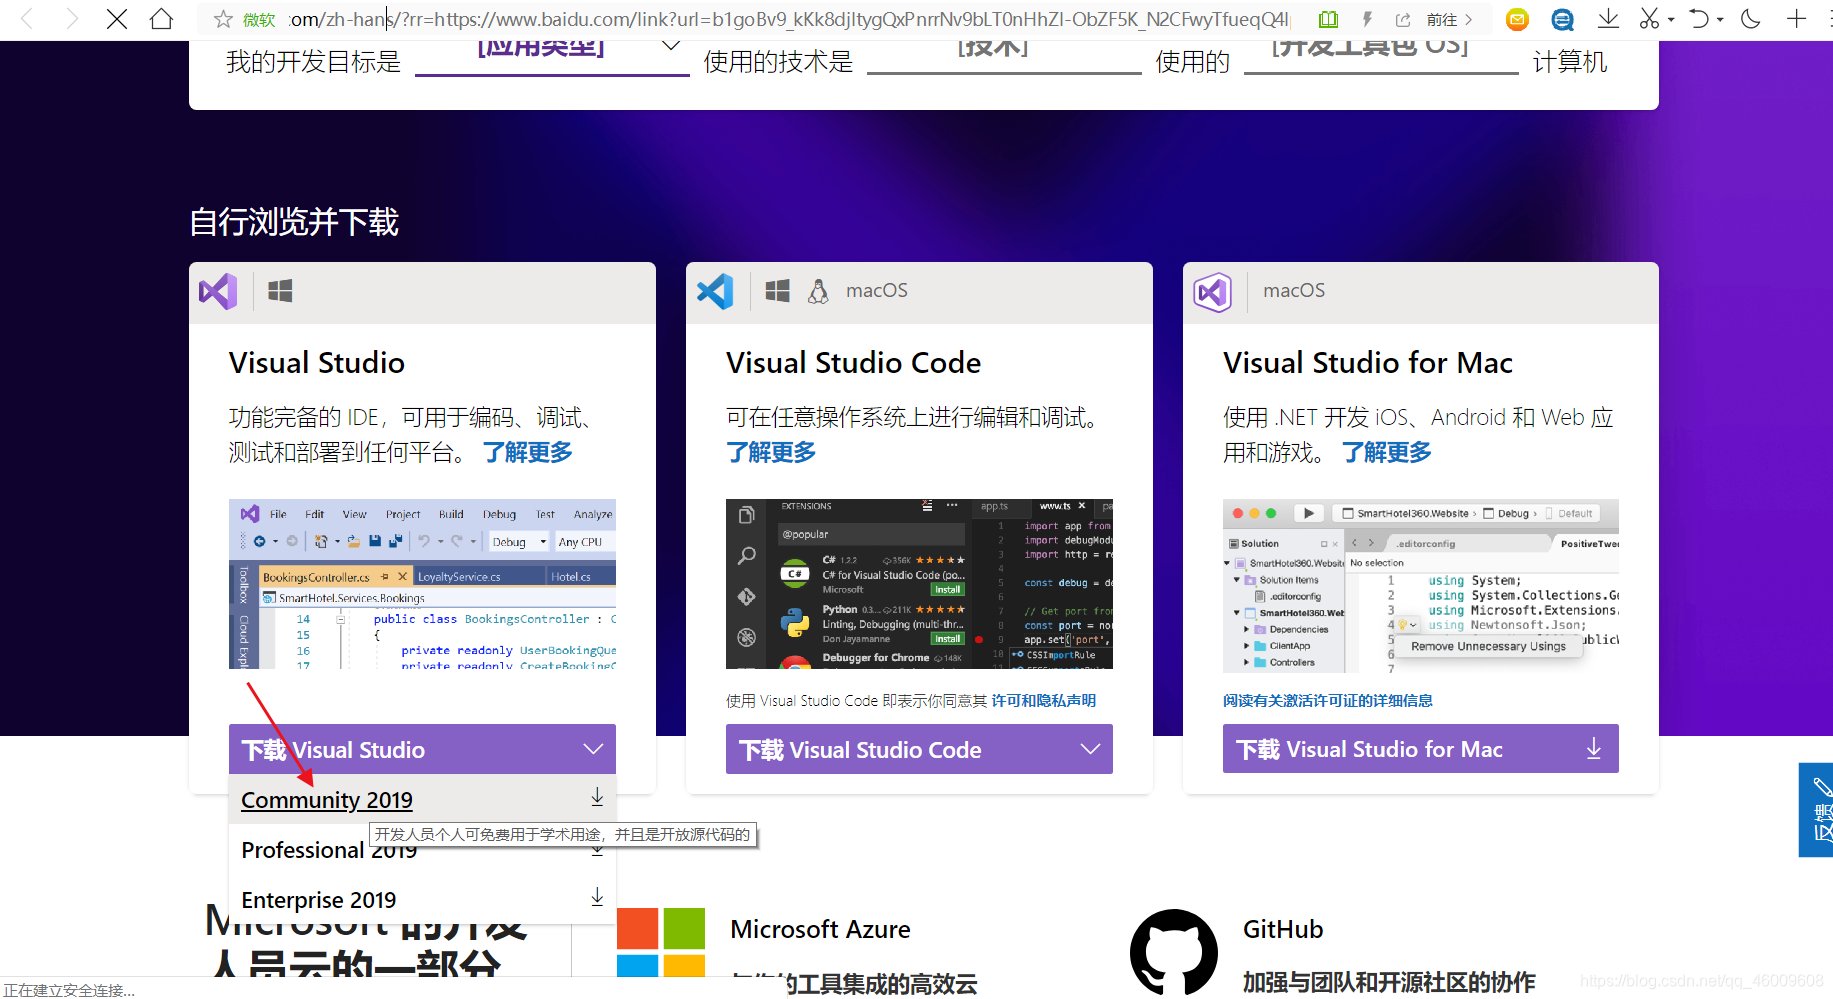This screenshot has width=1833, height=999.
Task: Click the browser forward arrow
Action: click(71, 19)
